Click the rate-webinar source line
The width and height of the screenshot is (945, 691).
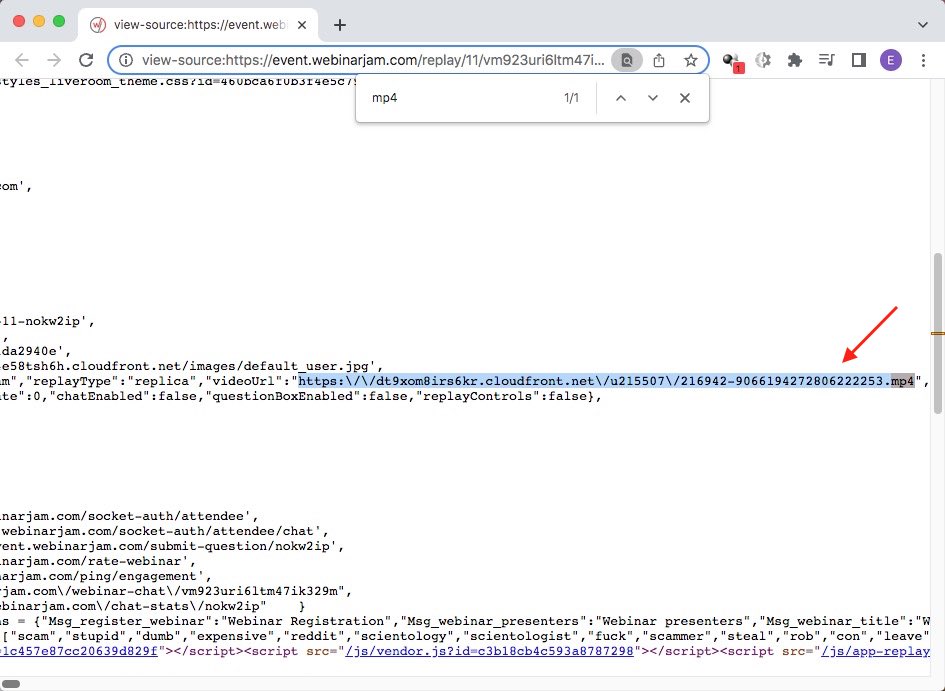tap(98, 561)
